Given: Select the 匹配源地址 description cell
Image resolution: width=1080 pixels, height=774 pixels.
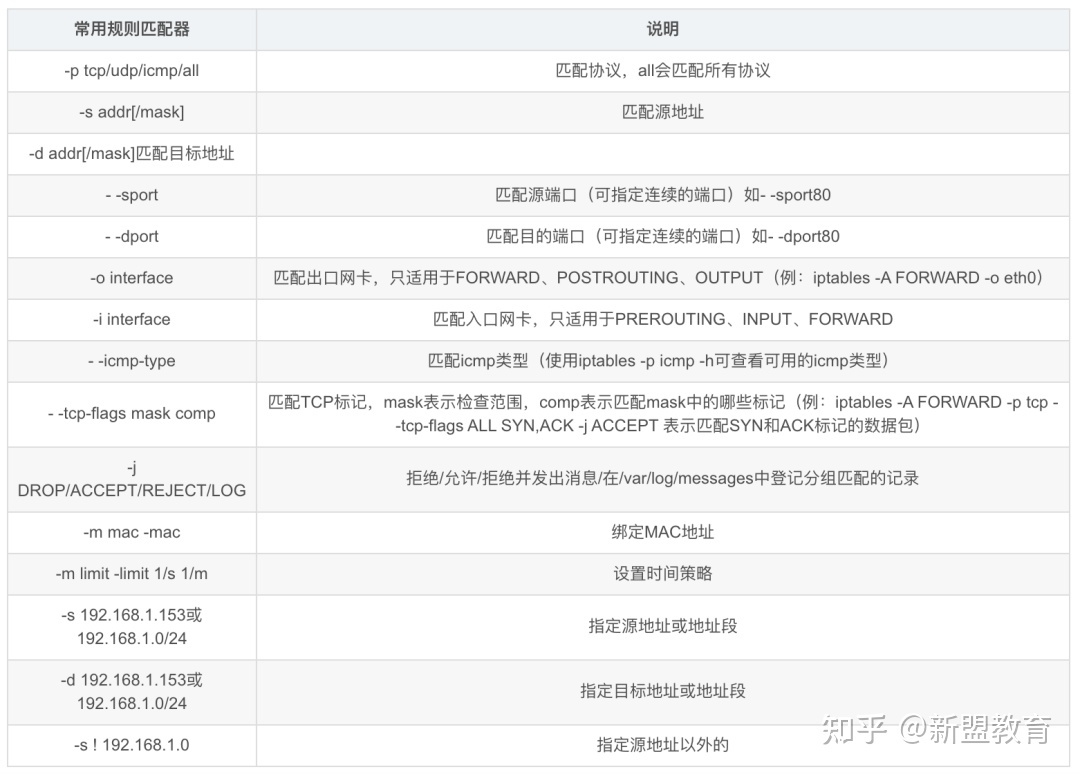Looking at the screenshot, I should coord(663,112).
